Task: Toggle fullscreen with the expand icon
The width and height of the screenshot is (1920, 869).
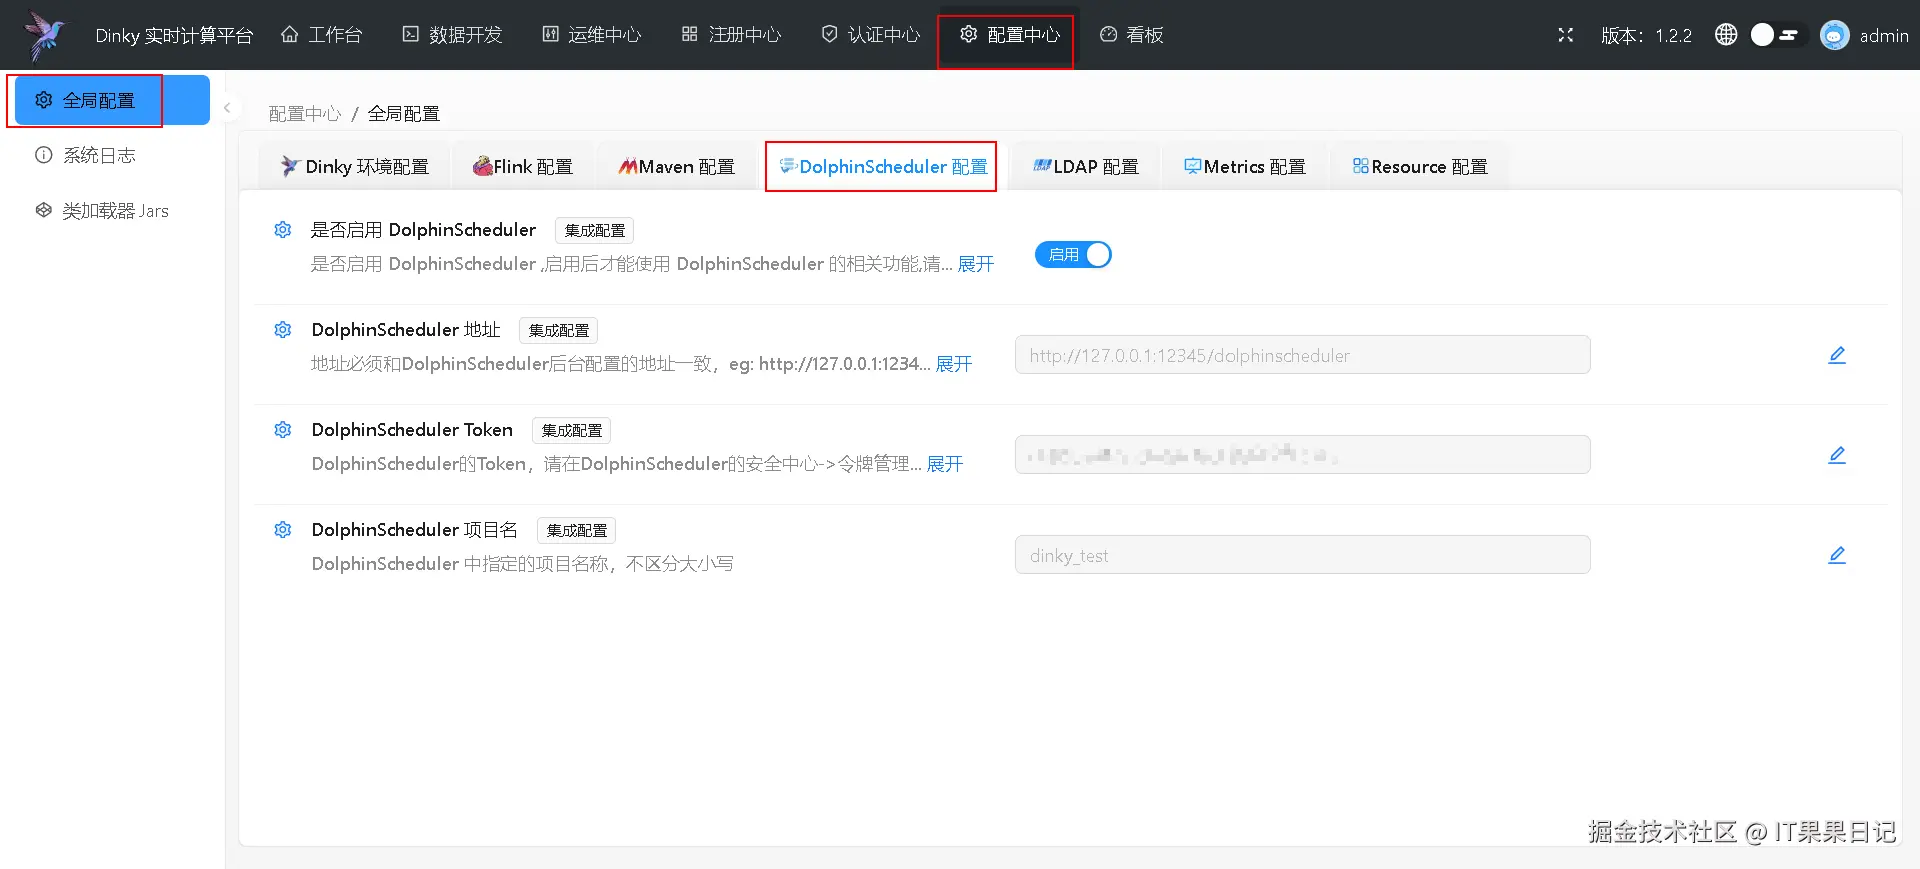Action: coord(1566,35)
